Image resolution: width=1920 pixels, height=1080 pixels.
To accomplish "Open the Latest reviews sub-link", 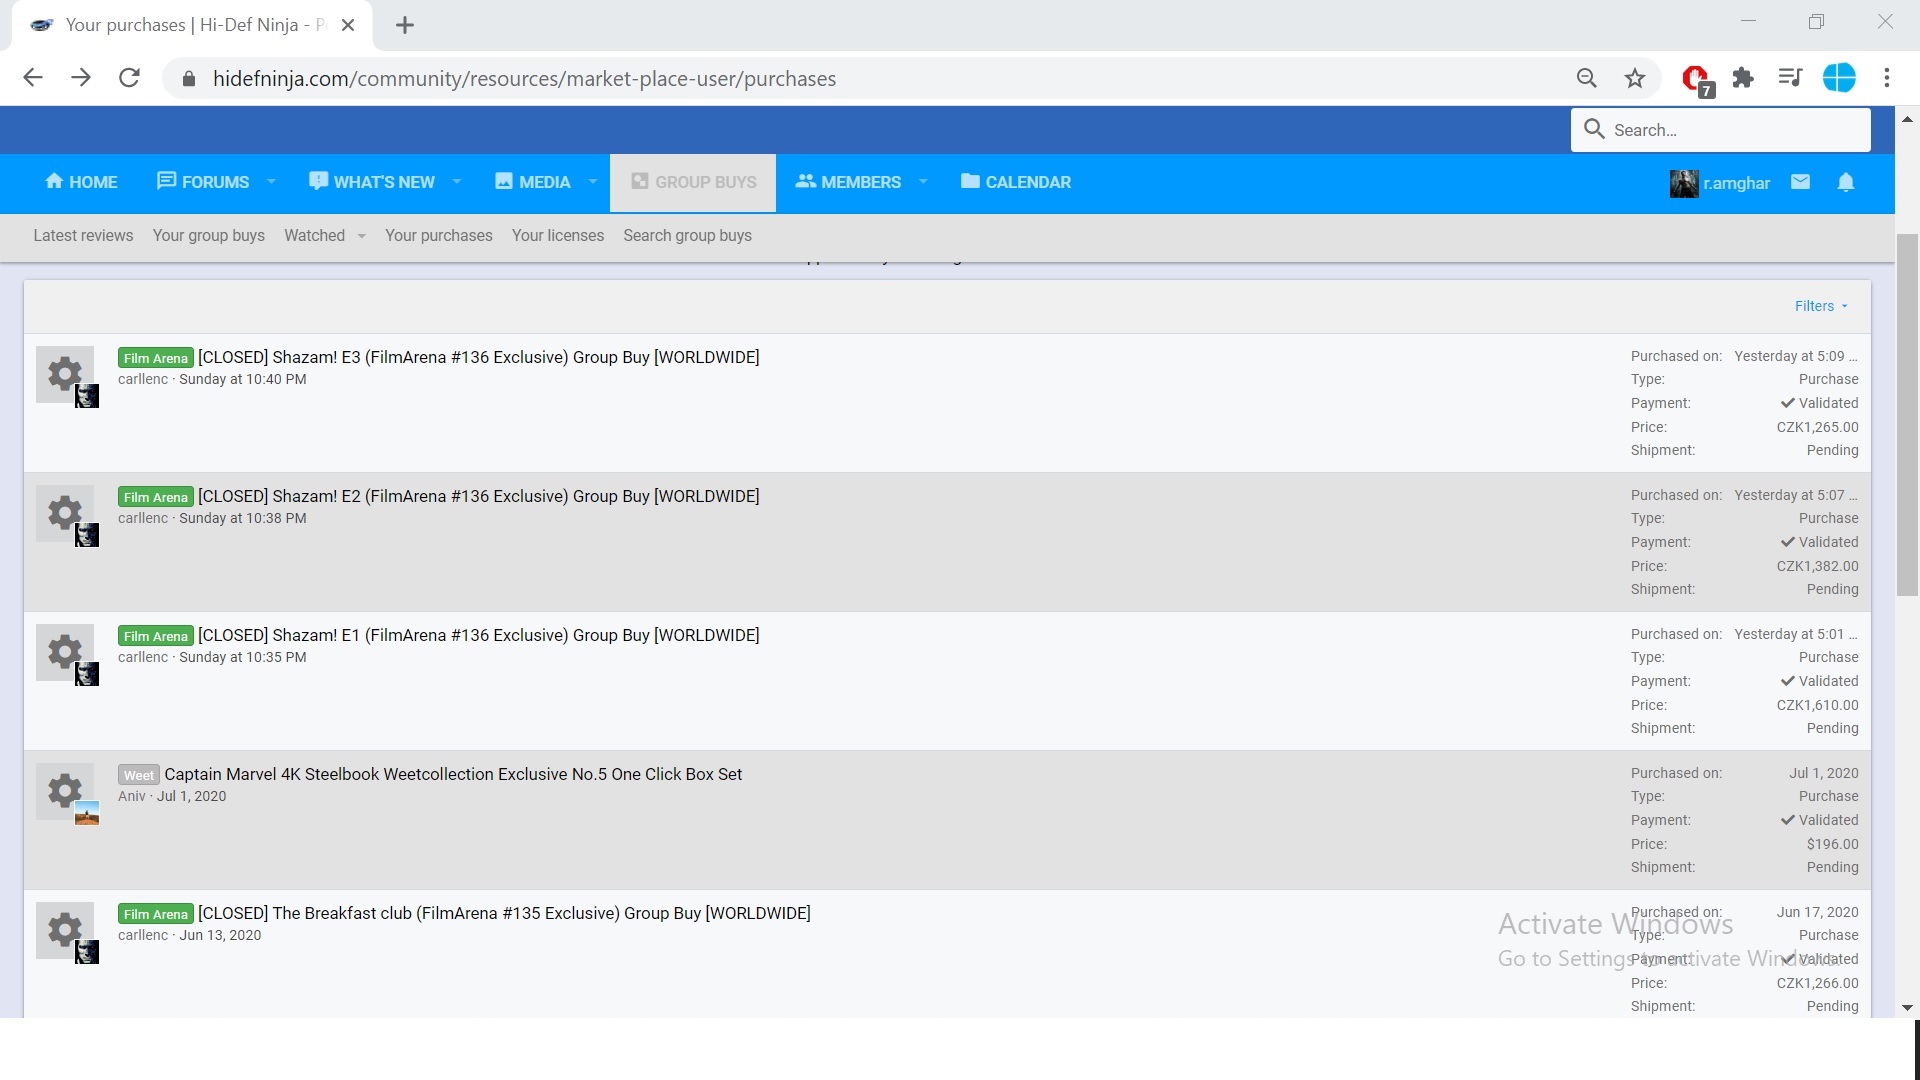I will pyautogui.click(x=83, y=236).
